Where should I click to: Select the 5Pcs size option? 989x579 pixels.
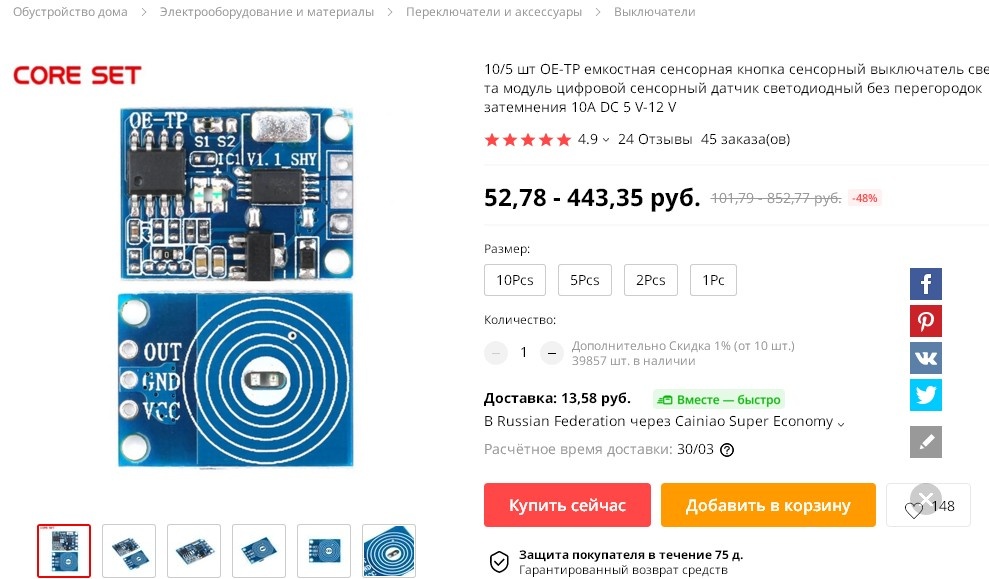click(x=585, y=280)
